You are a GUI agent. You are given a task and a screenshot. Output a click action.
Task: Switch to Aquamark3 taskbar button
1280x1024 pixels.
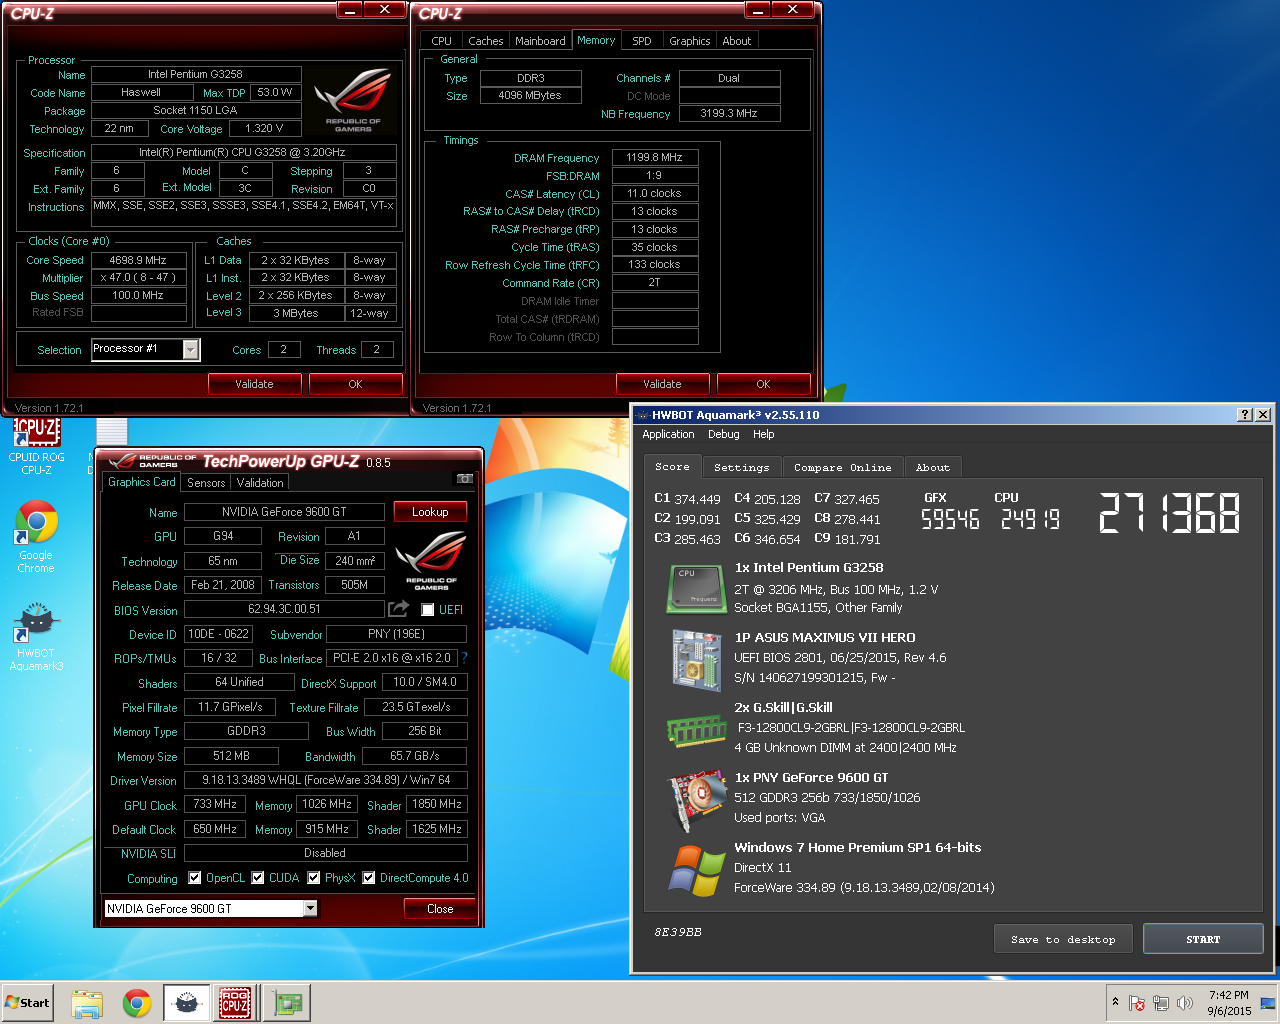(x=186, y=1003)
